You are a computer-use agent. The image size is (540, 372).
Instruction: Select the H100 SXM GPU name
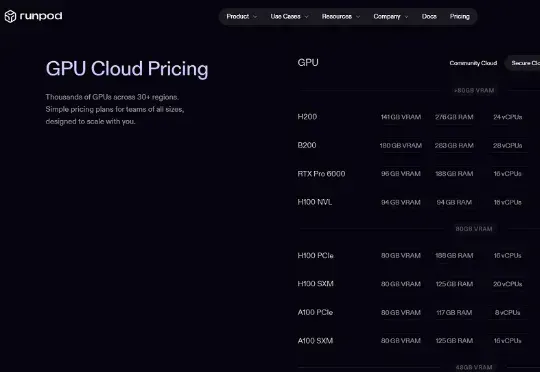click(315, 284)
